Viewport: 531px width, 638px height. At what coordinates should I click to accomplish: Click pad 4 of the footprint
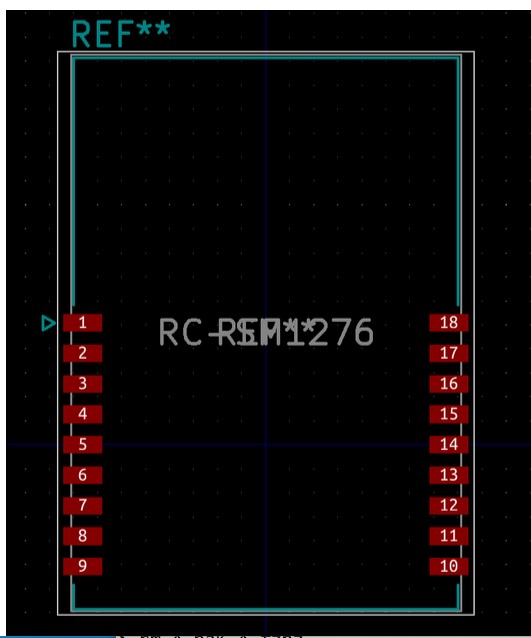click(83, 414)
